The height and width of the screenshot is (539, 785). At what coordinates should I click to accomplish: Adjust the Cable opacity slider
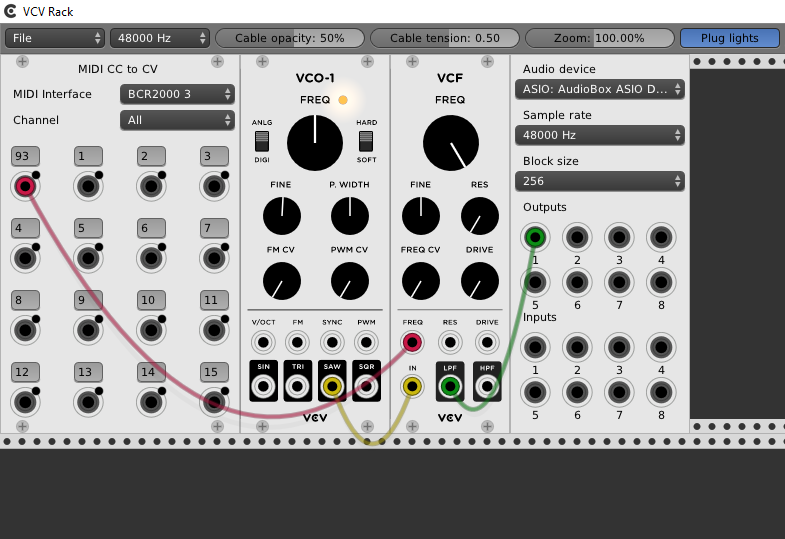289,38
